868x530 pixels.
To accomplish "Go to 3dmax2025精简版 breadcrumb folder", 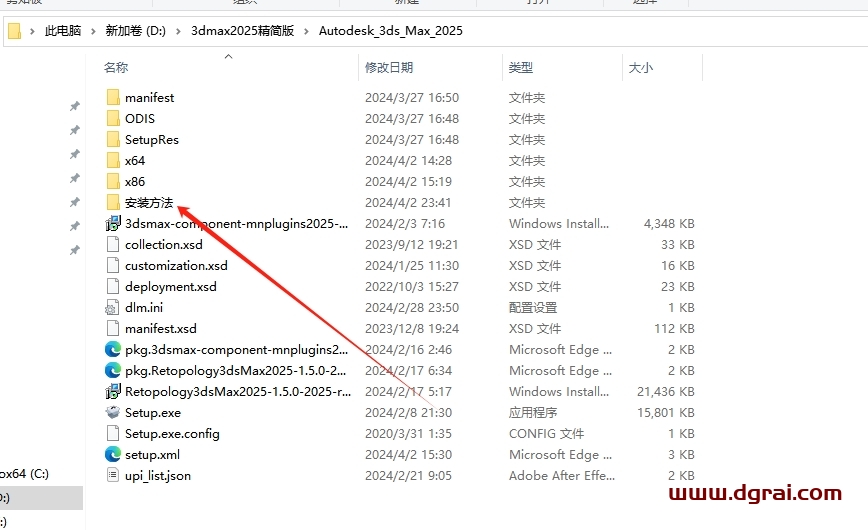I will [242, 31].
